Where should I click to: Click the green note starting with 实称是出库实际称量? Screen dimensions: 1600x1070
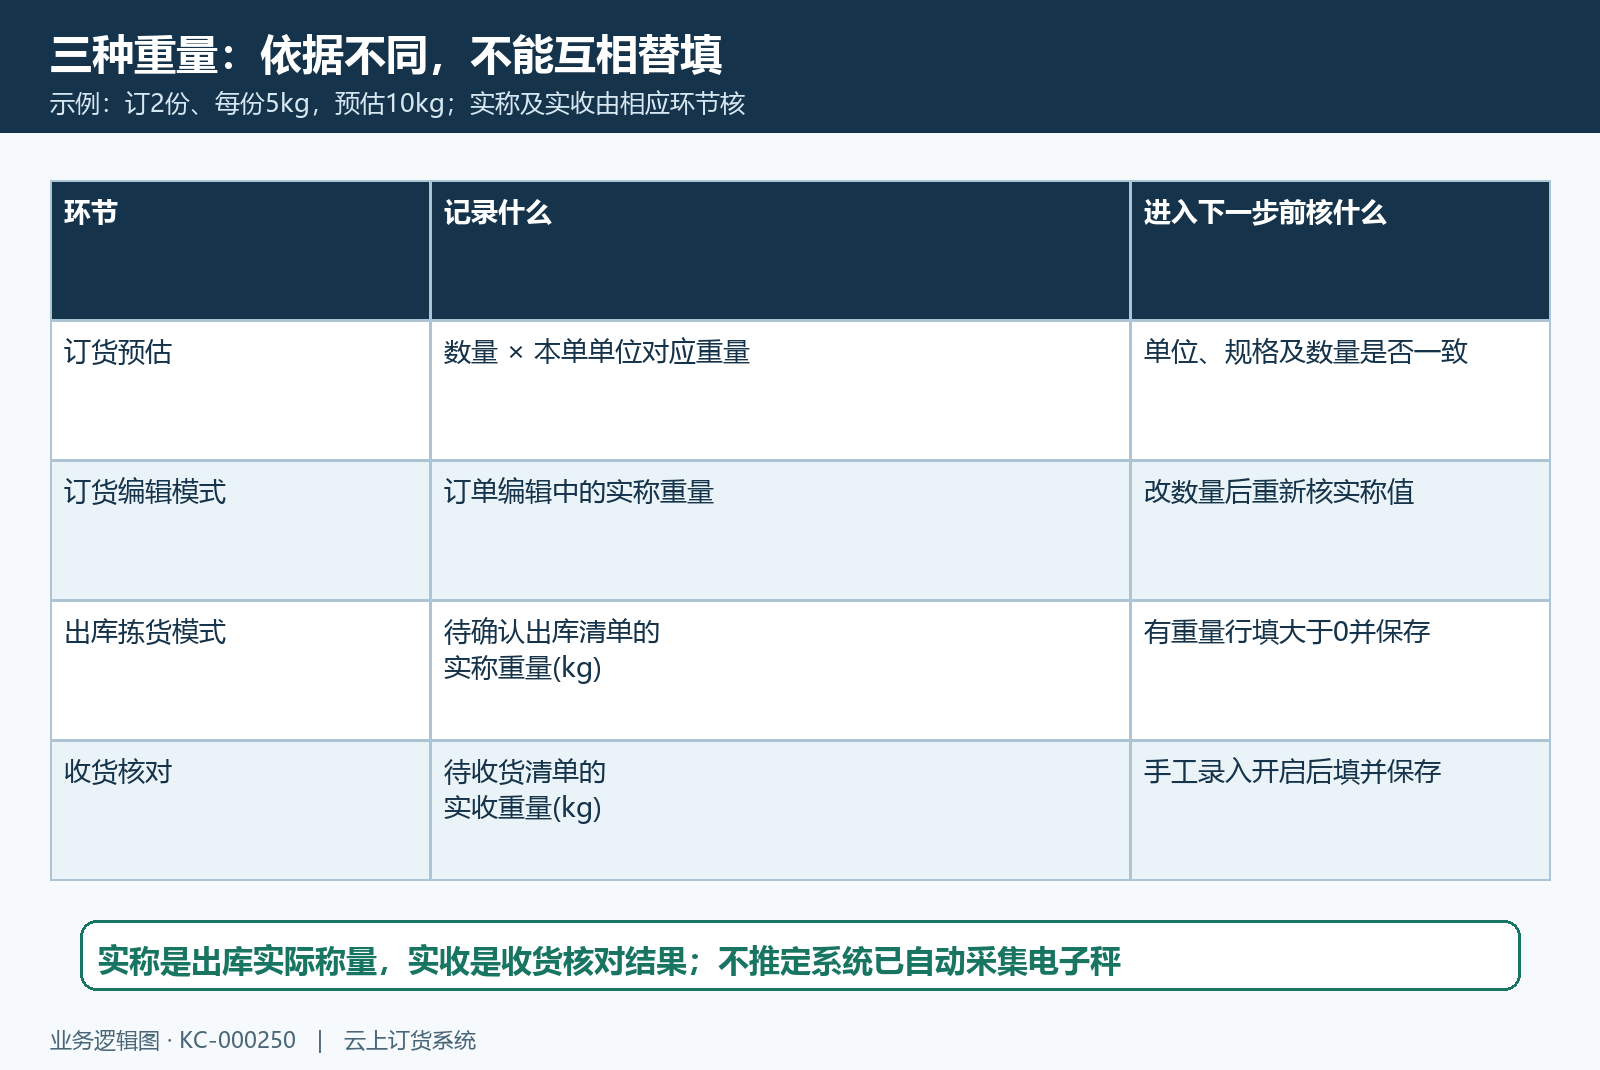pyautogui.click(x=800, y=956)
